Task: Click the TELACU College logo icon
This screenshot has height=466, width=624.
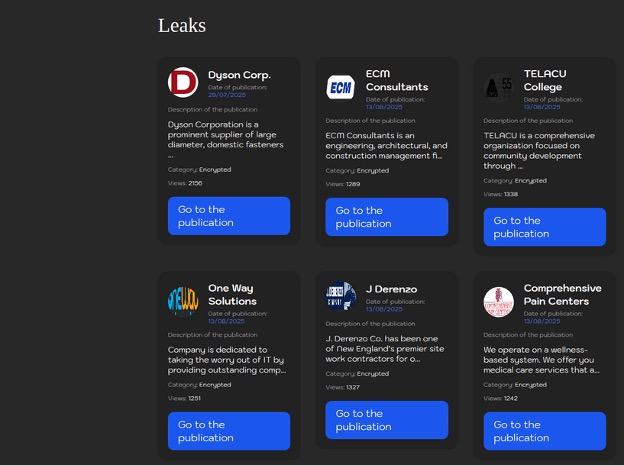Action: pyautogui.click(x=498, y=87)
